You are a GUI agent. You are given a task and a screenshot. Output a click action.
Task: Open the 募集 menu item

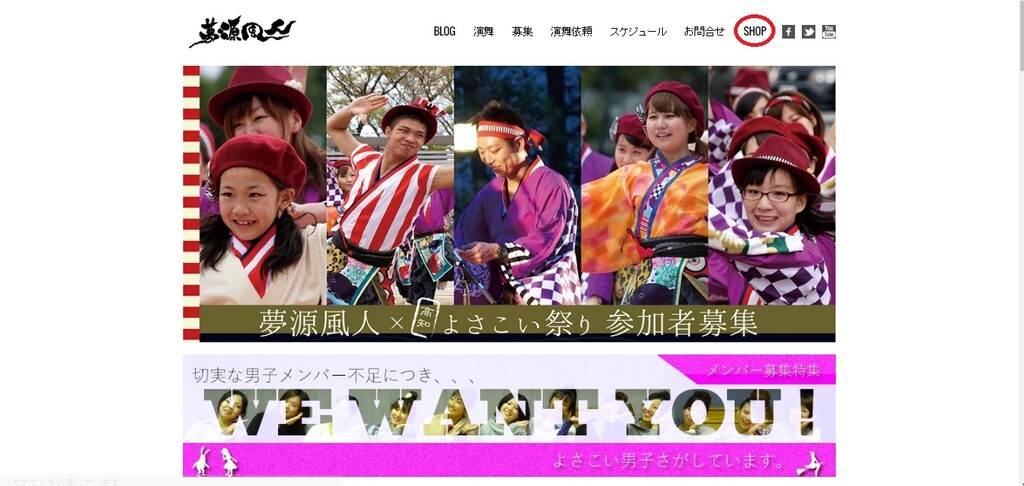click(522, 31)
